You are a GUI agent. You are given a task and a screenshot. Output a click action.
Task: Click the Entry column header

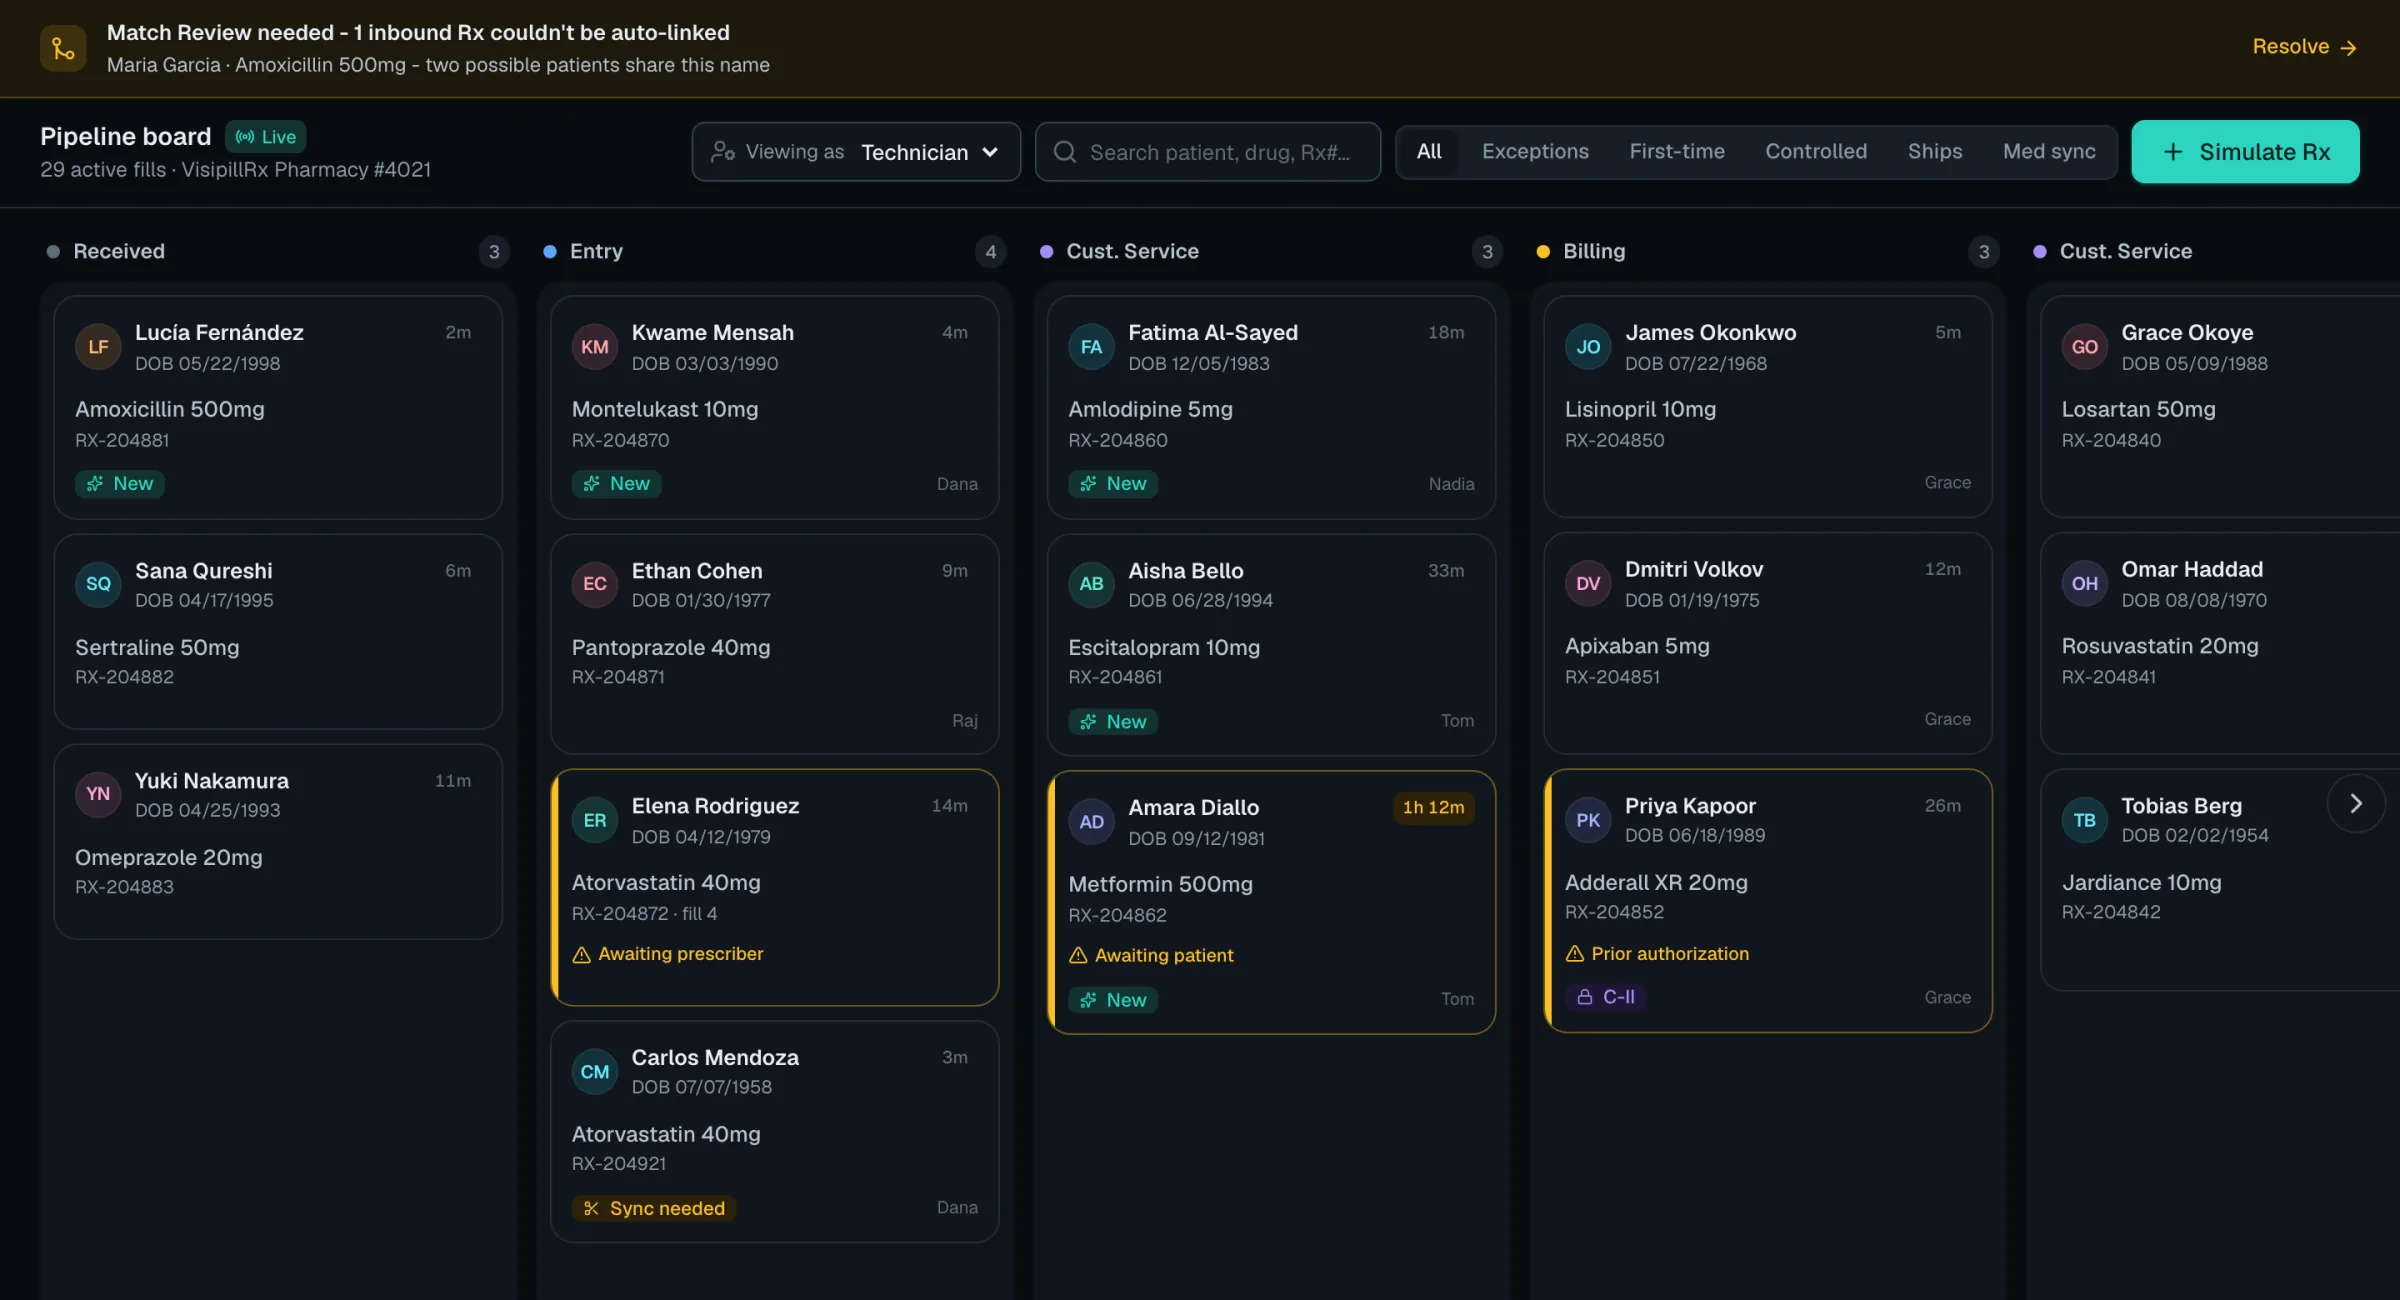point(596,252)
